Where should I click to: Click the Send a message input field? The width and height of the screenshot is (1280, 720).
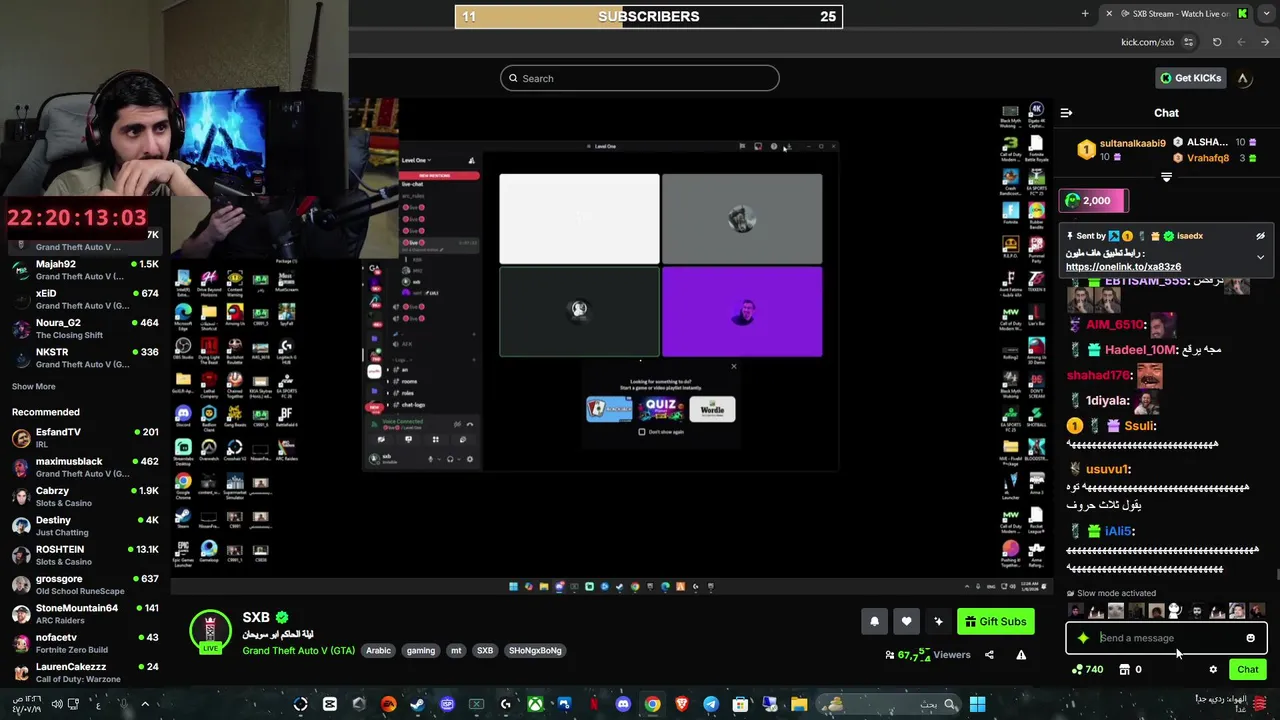(x=1167, y=638)
